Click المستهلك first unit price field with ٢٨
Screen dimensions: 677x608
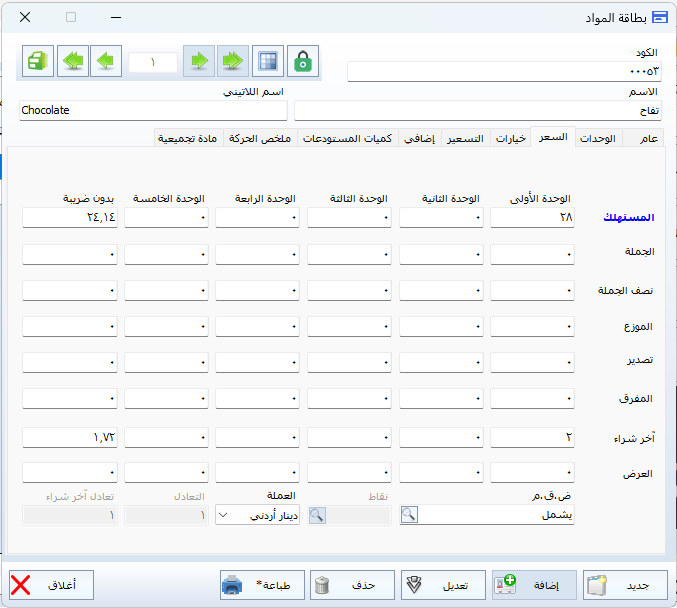point(532,217)
